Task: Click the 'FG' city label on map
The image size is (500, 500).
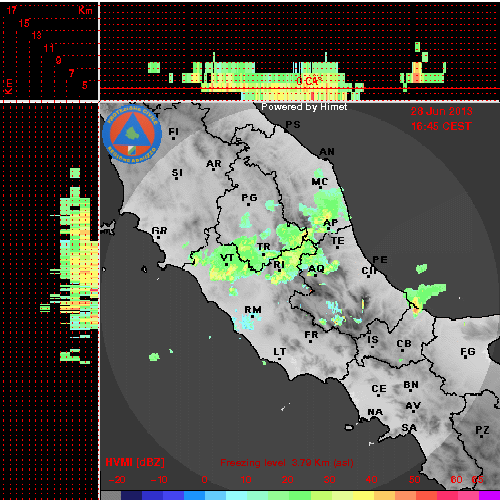Action: (x=468, y=352)
